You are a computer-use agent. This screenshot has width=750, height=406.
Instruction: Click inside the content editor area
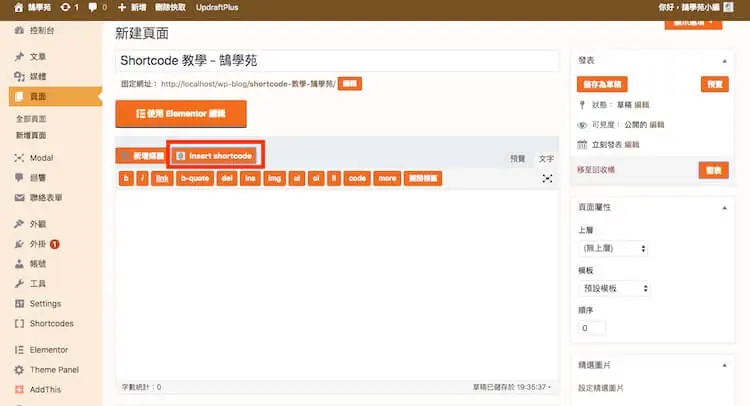pos(337,285)
